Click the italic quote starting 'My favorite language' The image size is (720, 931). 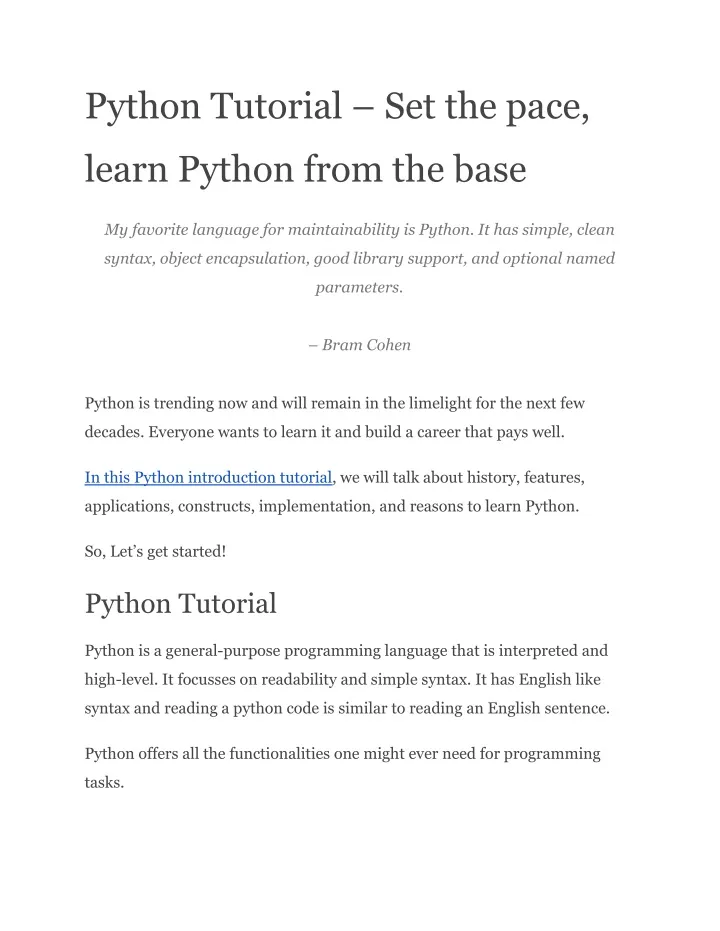pyautogui.click(x=359, y=258)
